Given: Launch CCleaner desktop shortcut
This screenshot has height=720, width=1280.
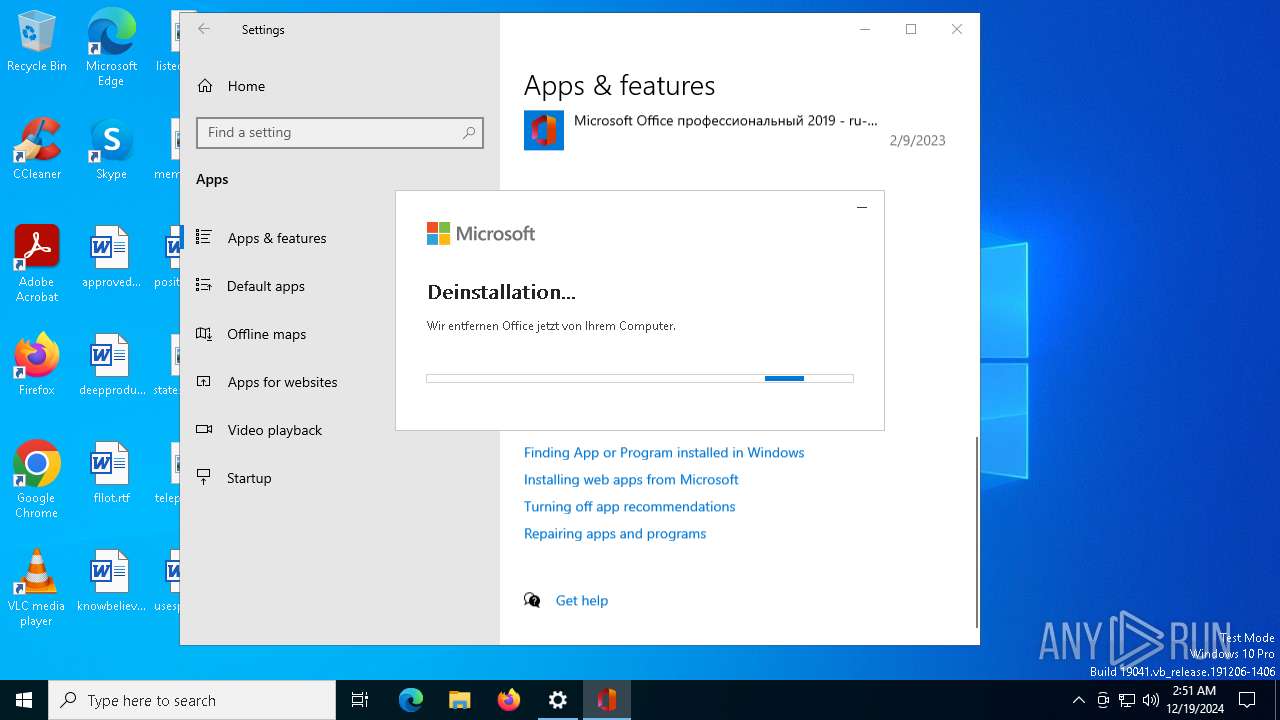Looking at the screenshot, I should pos(37,150).
